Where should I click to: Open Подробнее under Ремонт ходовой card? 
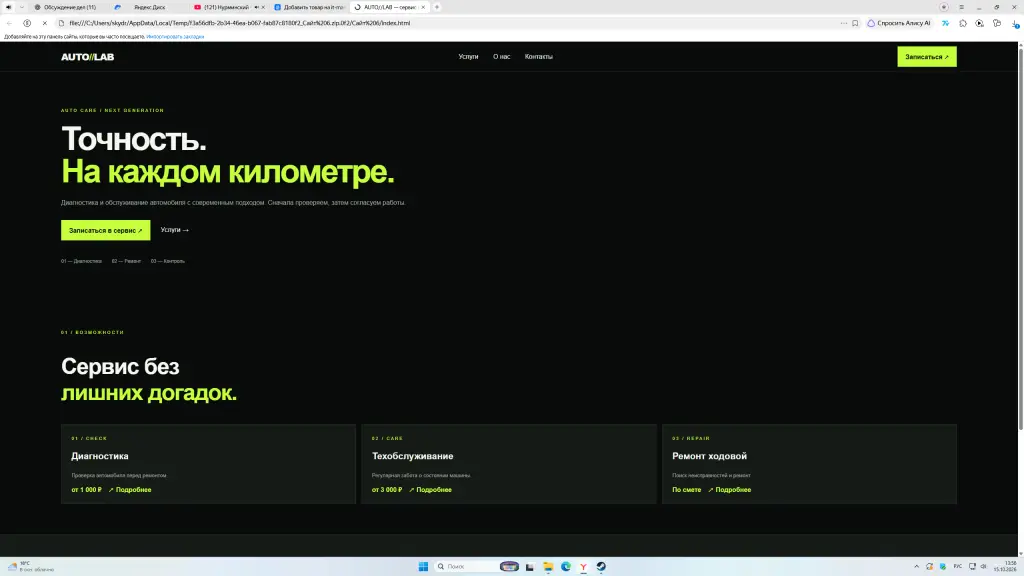tap(729, 490)
